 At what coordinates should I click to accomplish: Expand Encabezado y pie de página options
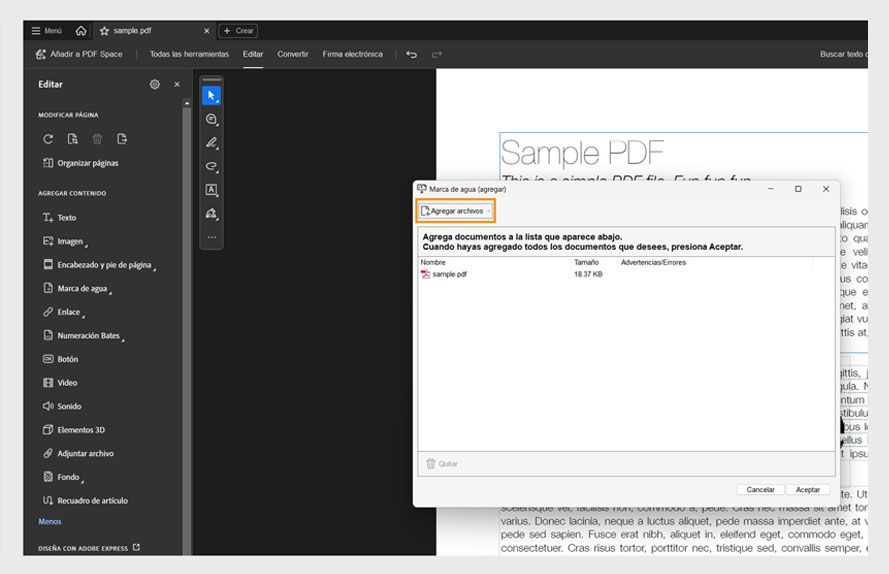pos(100,265)
